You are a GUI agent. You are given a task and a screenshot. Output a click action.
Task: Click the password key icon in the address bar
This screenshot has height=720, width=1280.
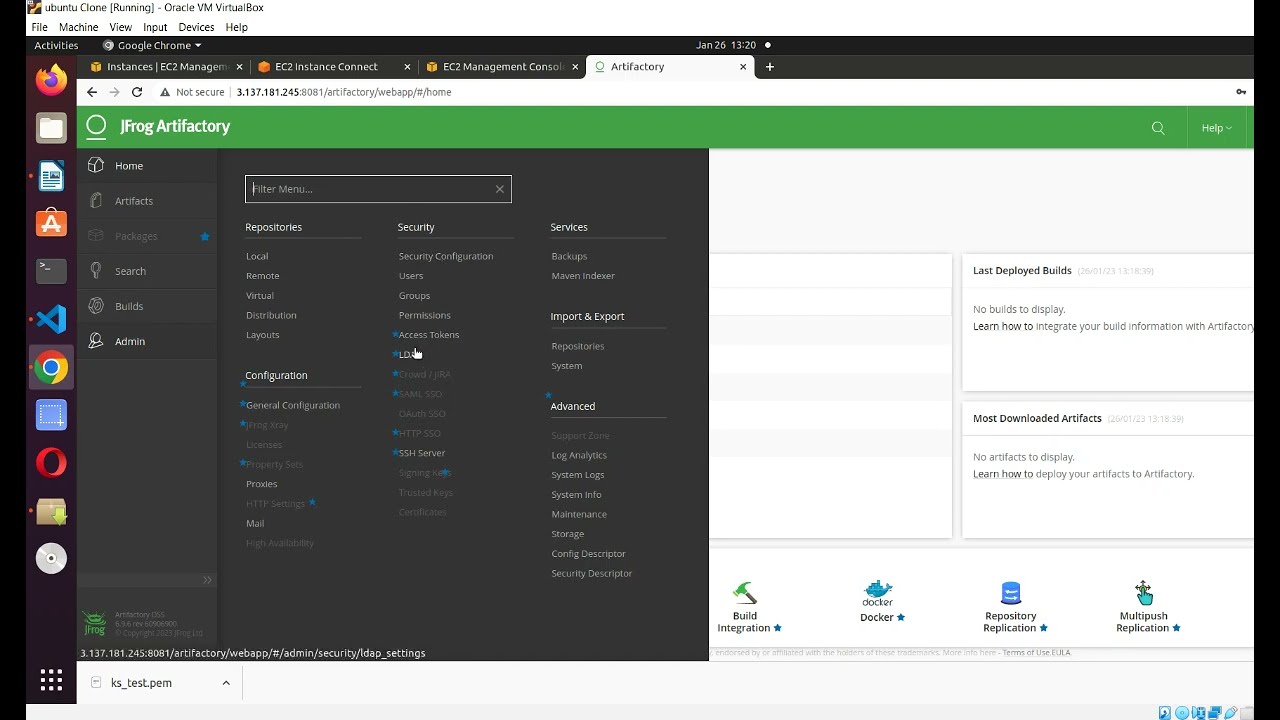1241,92
